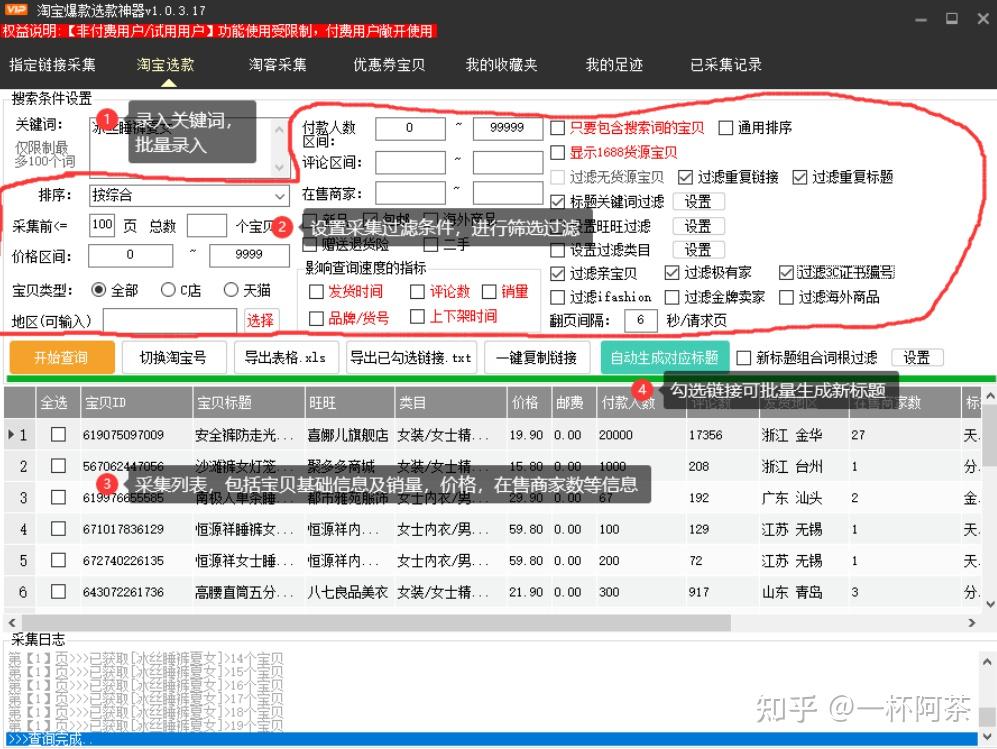997x749 pixels.
Task: Tick the 品牌/货号 checkbox
Action: tap(316, 319)
